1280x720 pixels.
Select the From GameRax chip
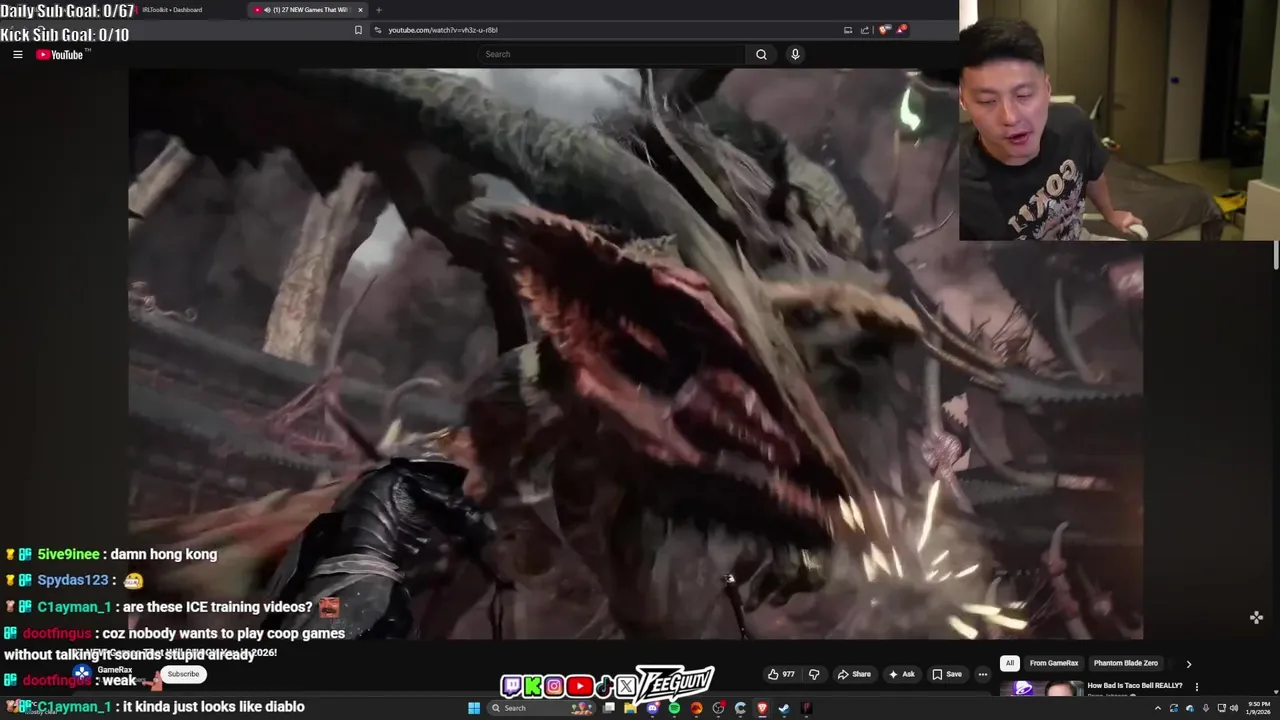point(1054,663)
